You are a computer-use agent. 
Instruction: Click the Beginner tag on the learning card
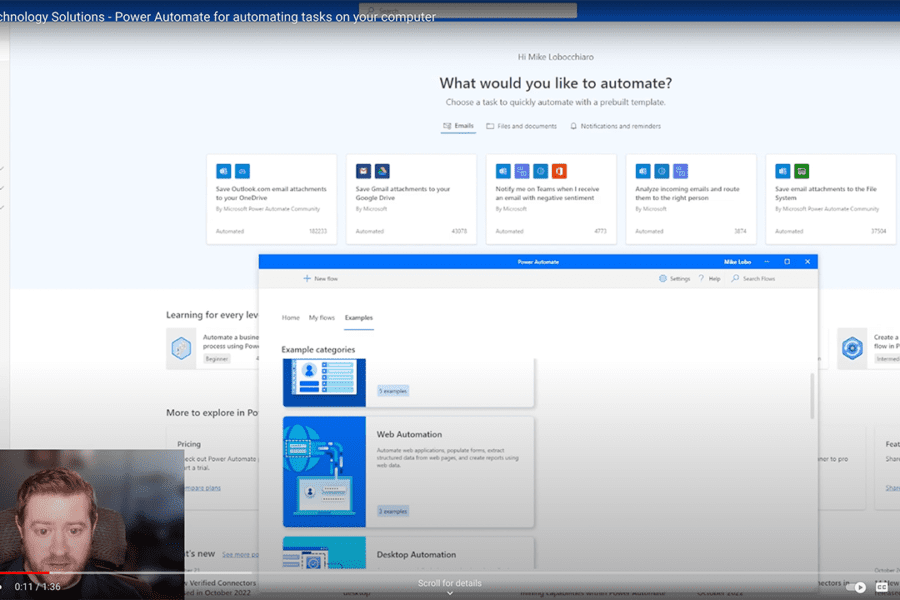point(217,359)
